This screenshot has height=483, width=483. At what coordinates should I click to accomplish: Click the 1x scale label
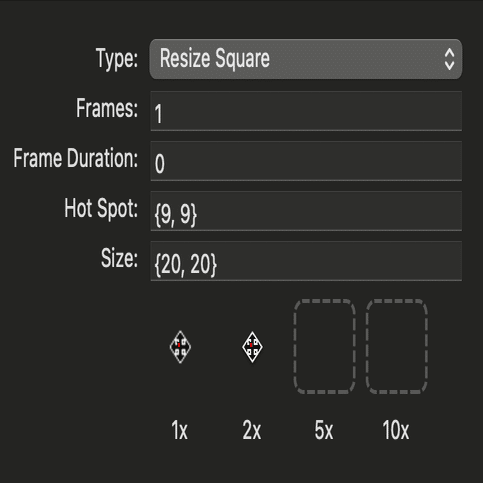point(180,430)
